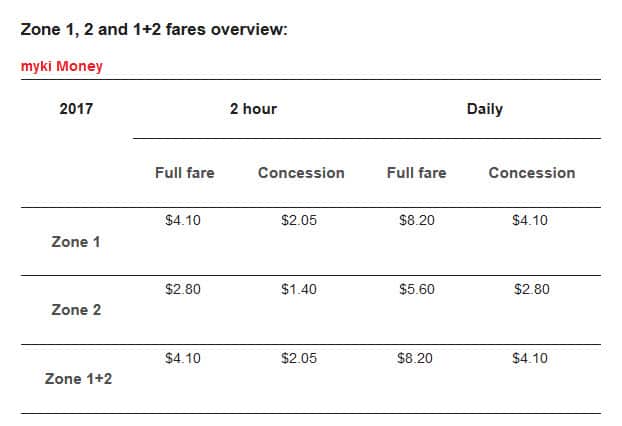Click Concession header under 2 hour
622x426 pixels.
tap(301, 173)
